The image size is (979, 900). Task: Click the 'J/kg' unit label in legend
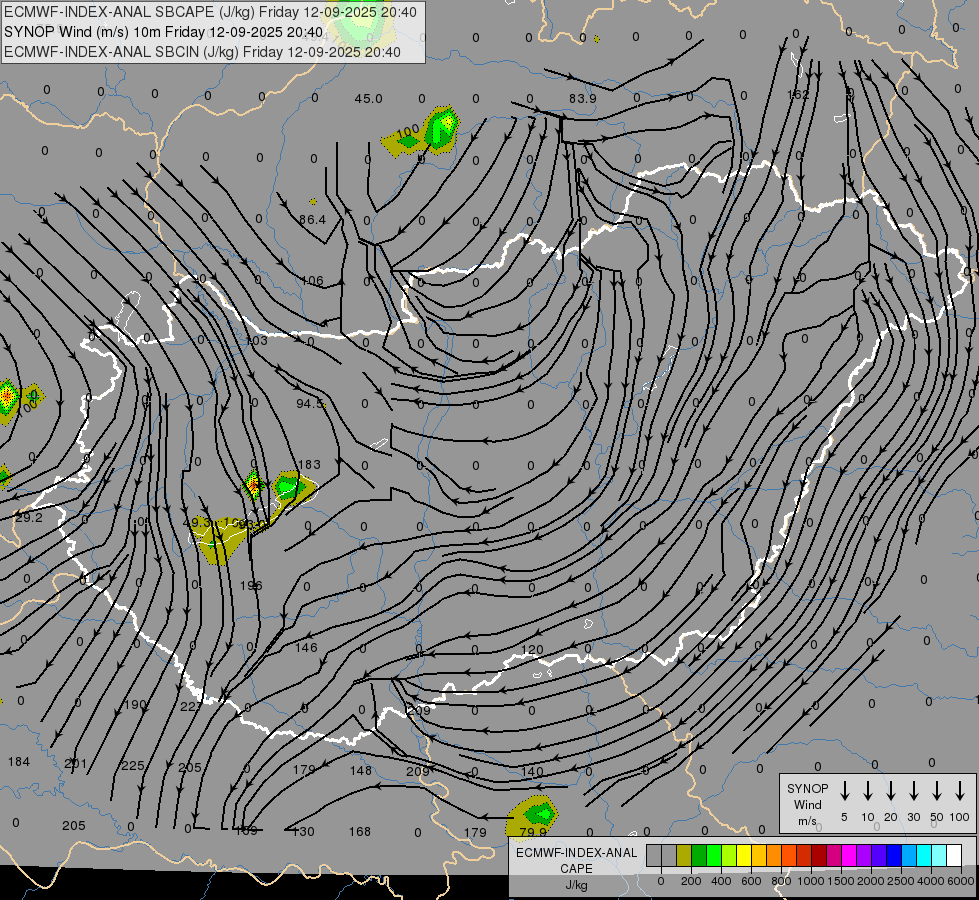coord(576,885)
